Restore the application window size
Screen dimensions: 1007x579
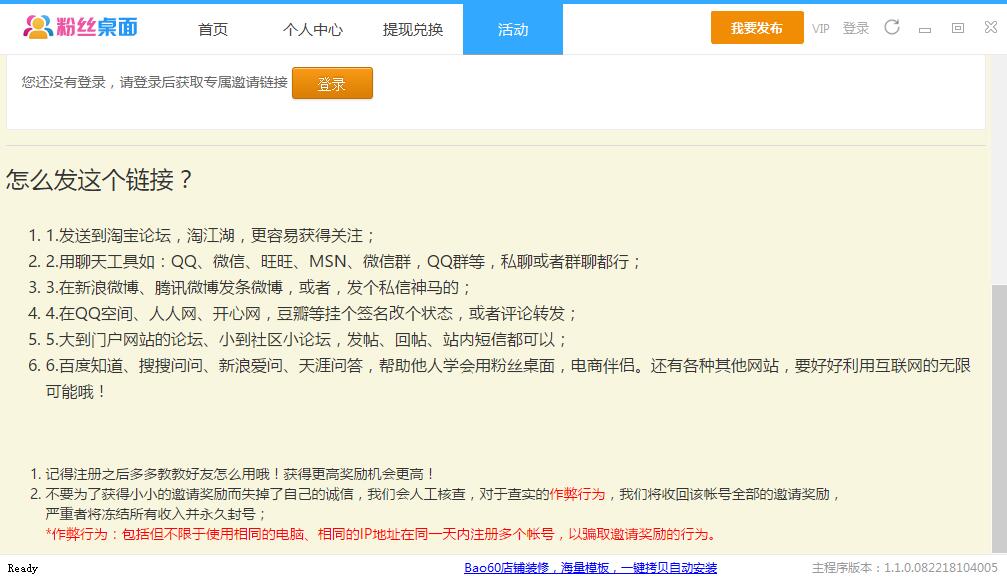pos(957,27)
